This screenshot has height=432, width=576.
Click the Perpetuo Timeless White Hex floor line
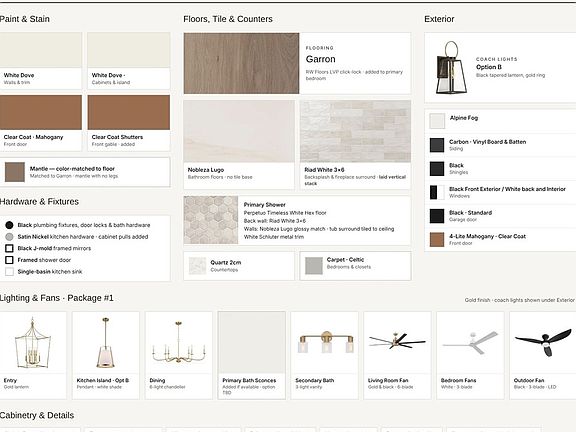(285, 213)
